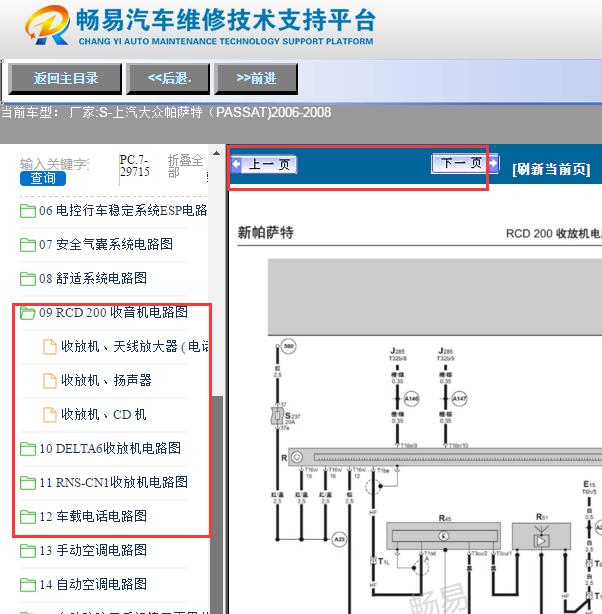Click the document icon for 收放机、CD 机
Image resolution: width=602 pixels, height=614 pixels.
[50, 415]
